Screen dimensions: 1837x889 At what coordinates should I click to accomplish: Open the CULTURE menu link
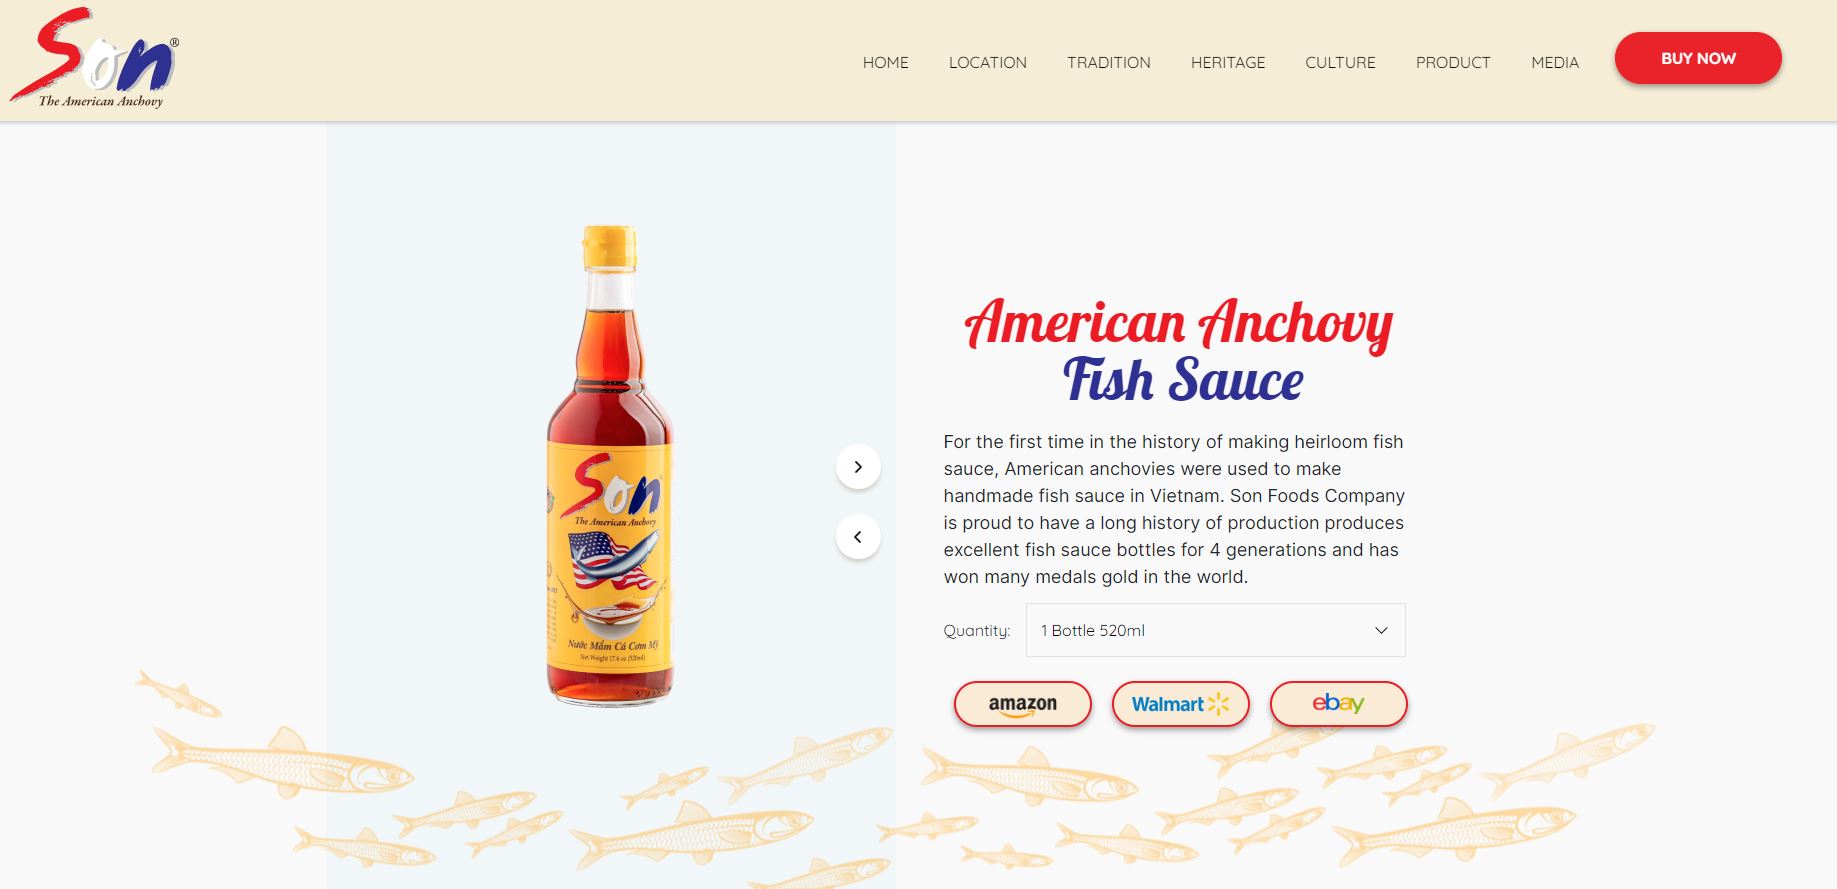pyautogui.click(x=1341, y=62)
